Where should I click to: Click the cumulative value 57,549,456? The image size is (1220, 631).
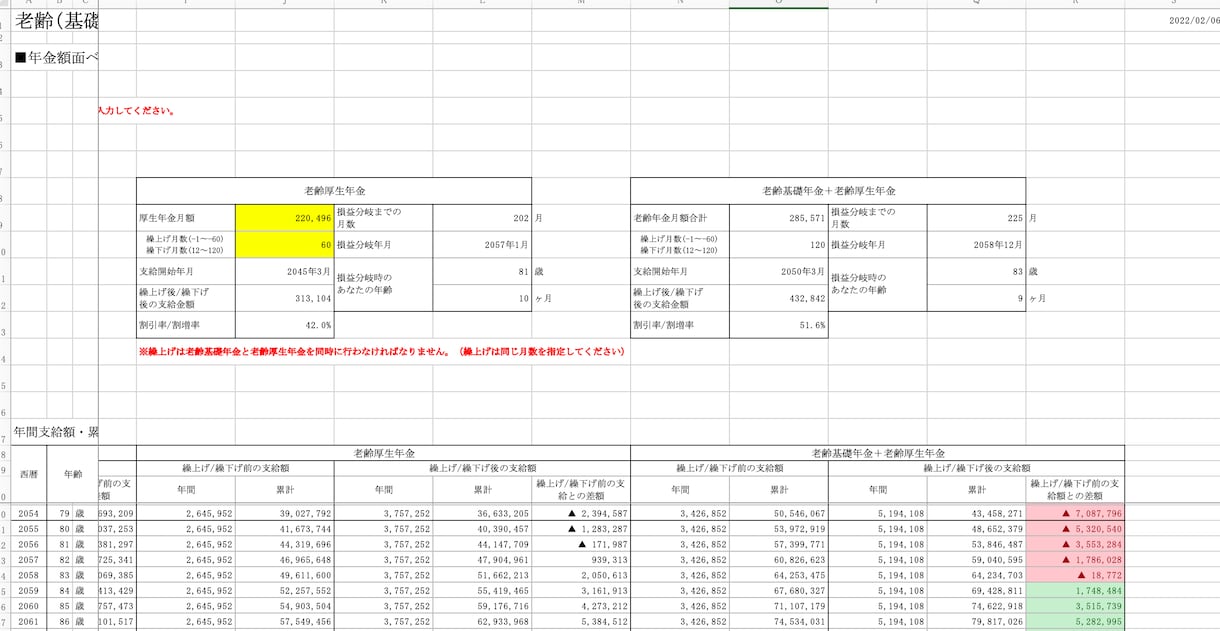pos(285,621)
